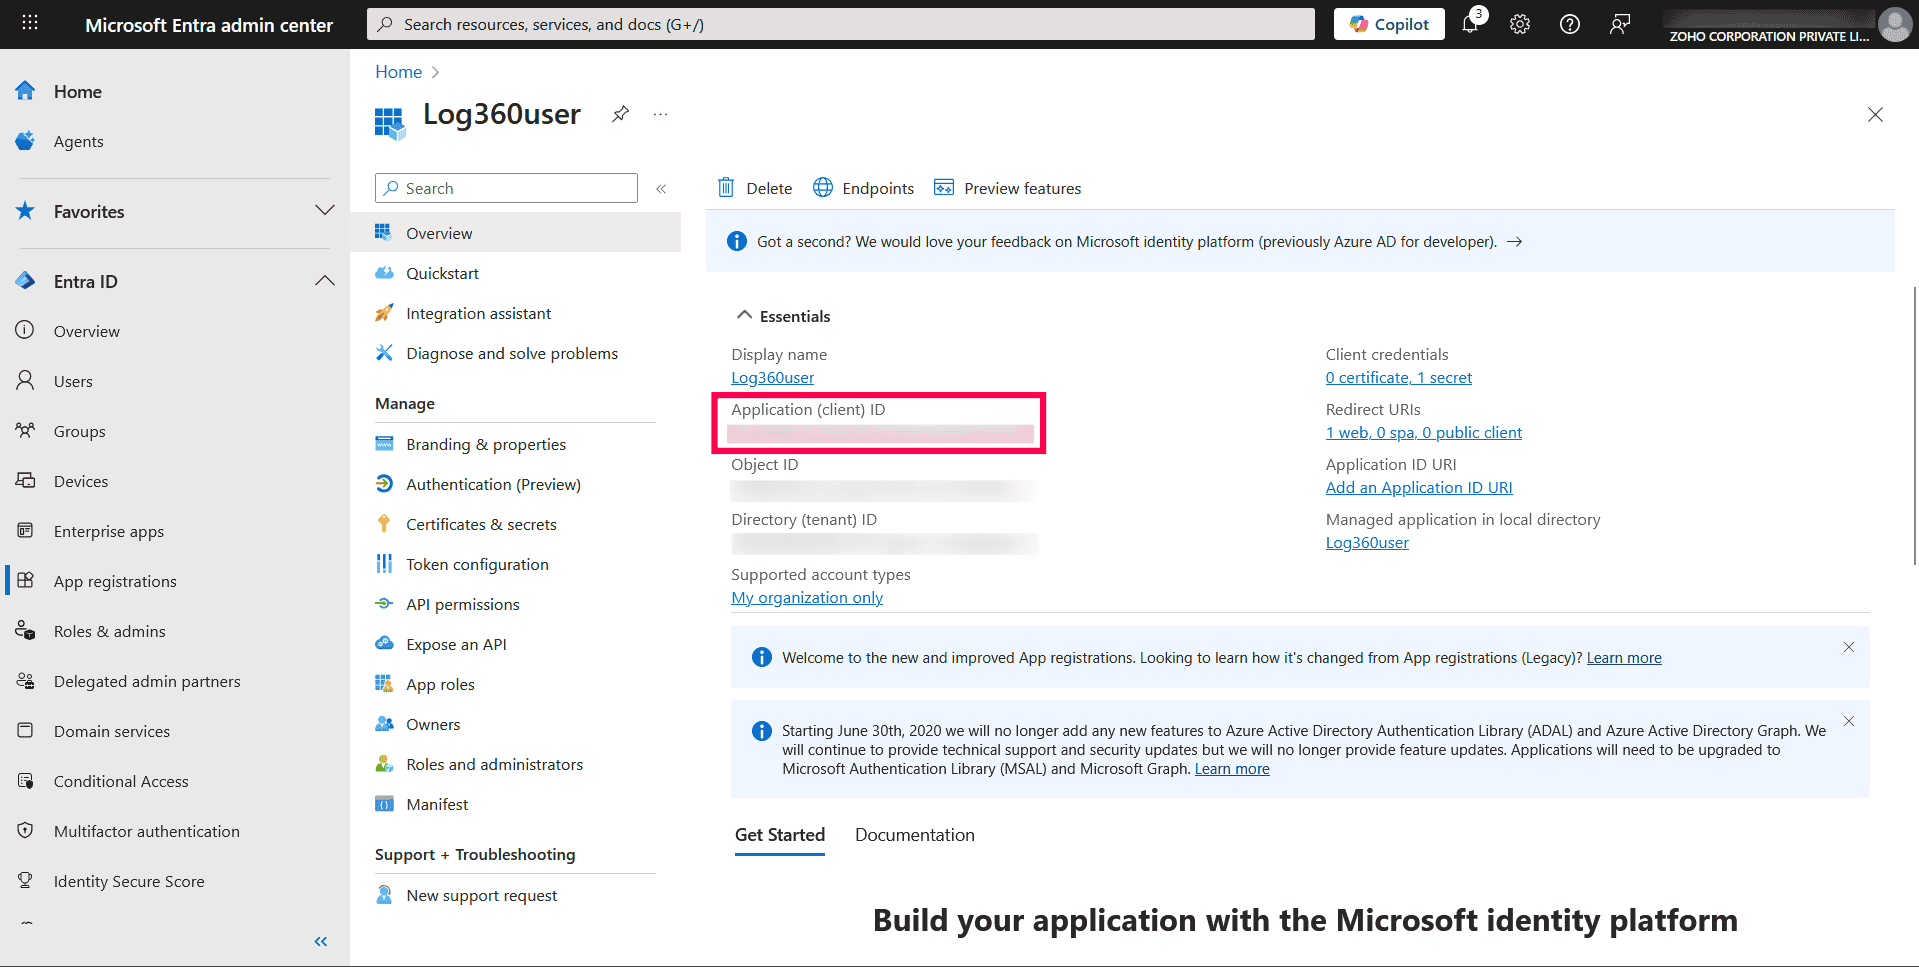Click Add an Application ID URI
This screenshot has height=967, width=1919.
pos(1418,487)
